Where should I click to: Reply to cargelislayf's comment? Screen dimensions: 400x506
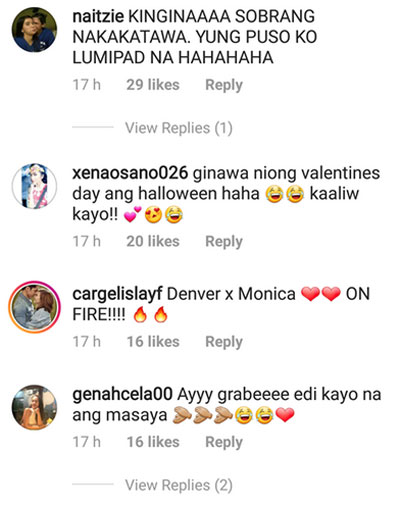224,342
